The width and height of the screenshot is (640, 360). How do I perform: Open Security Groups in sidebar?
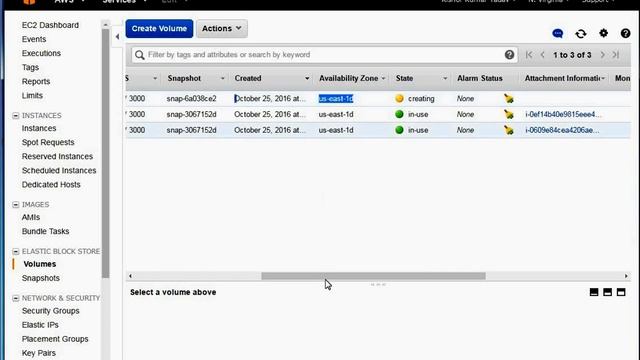pos(51,311)
